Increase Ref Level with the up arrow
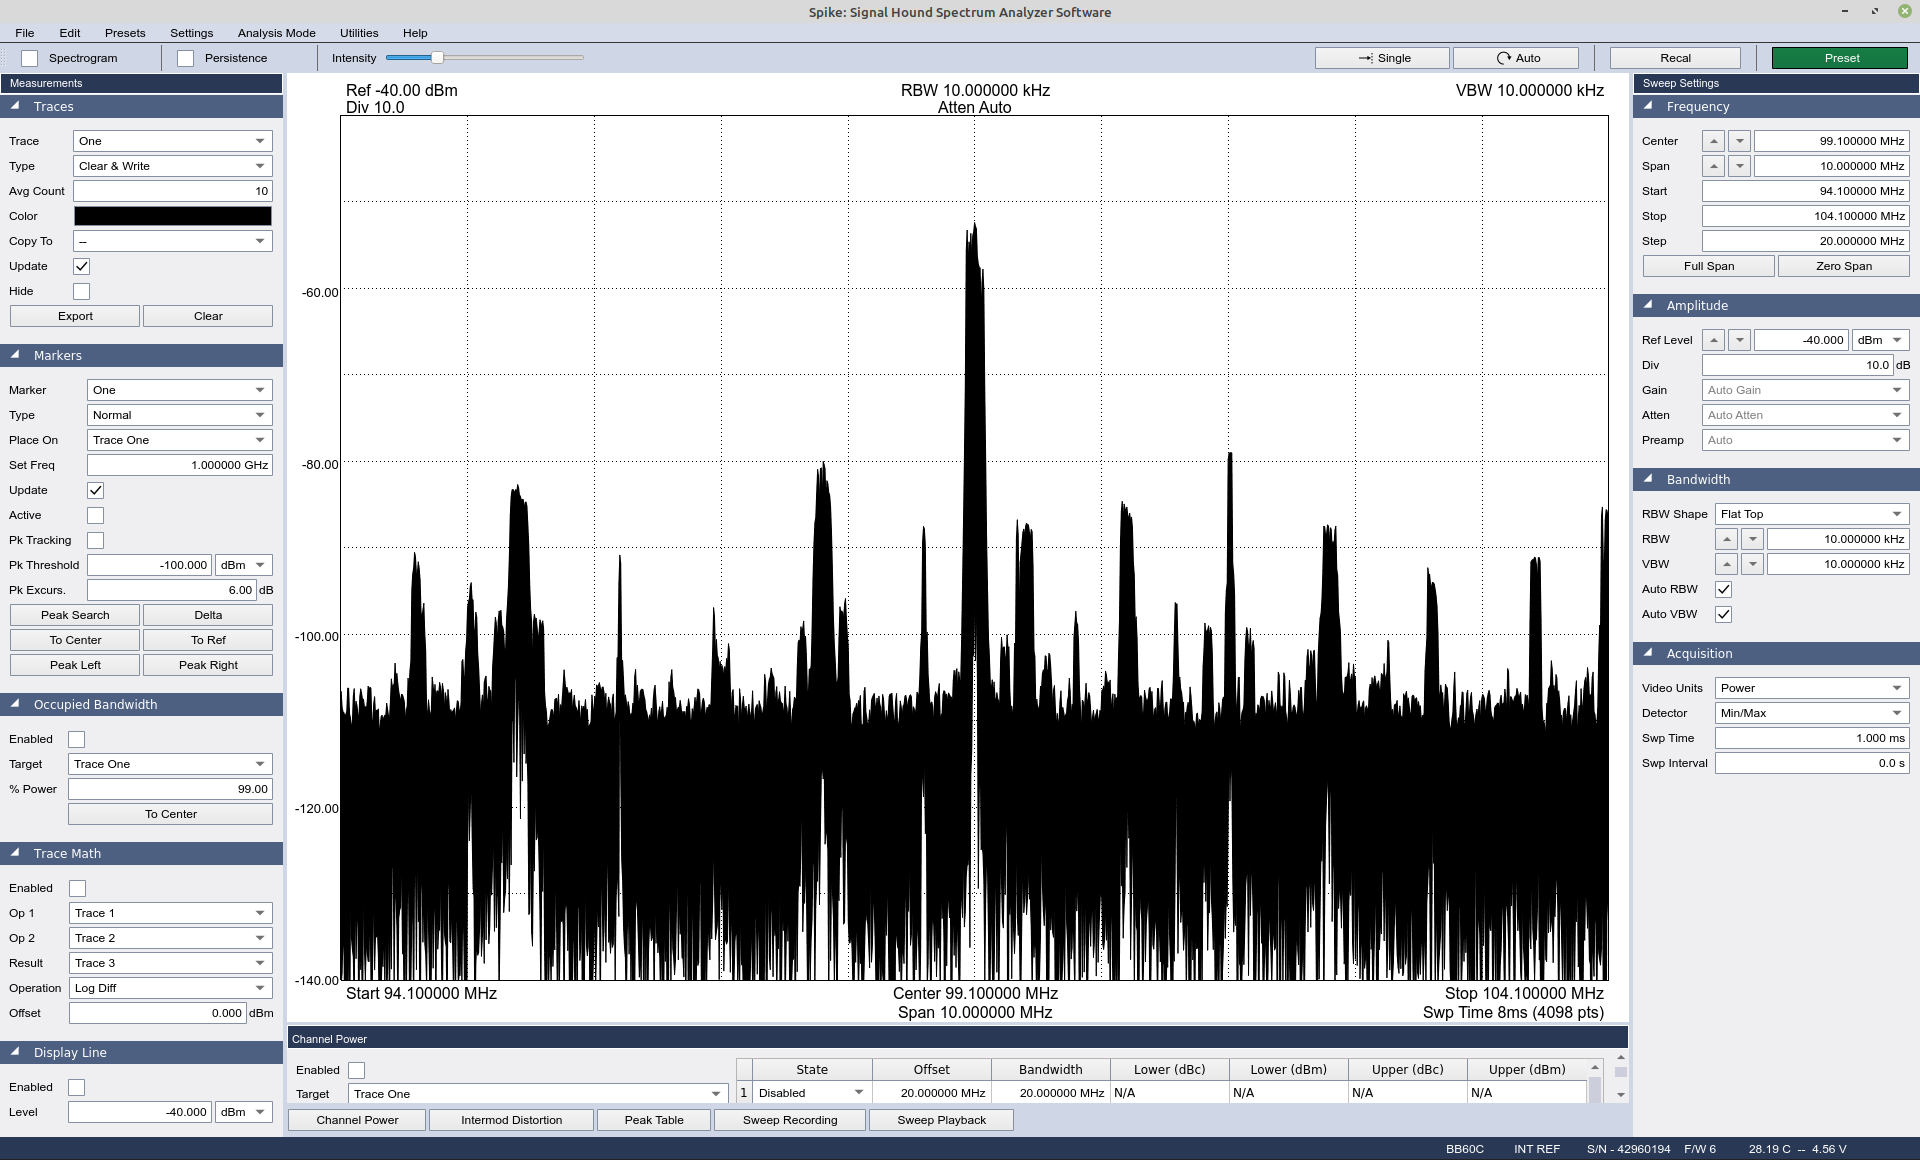The width and height of the screenshot is (1920, 1160). tap(1714, 339)
